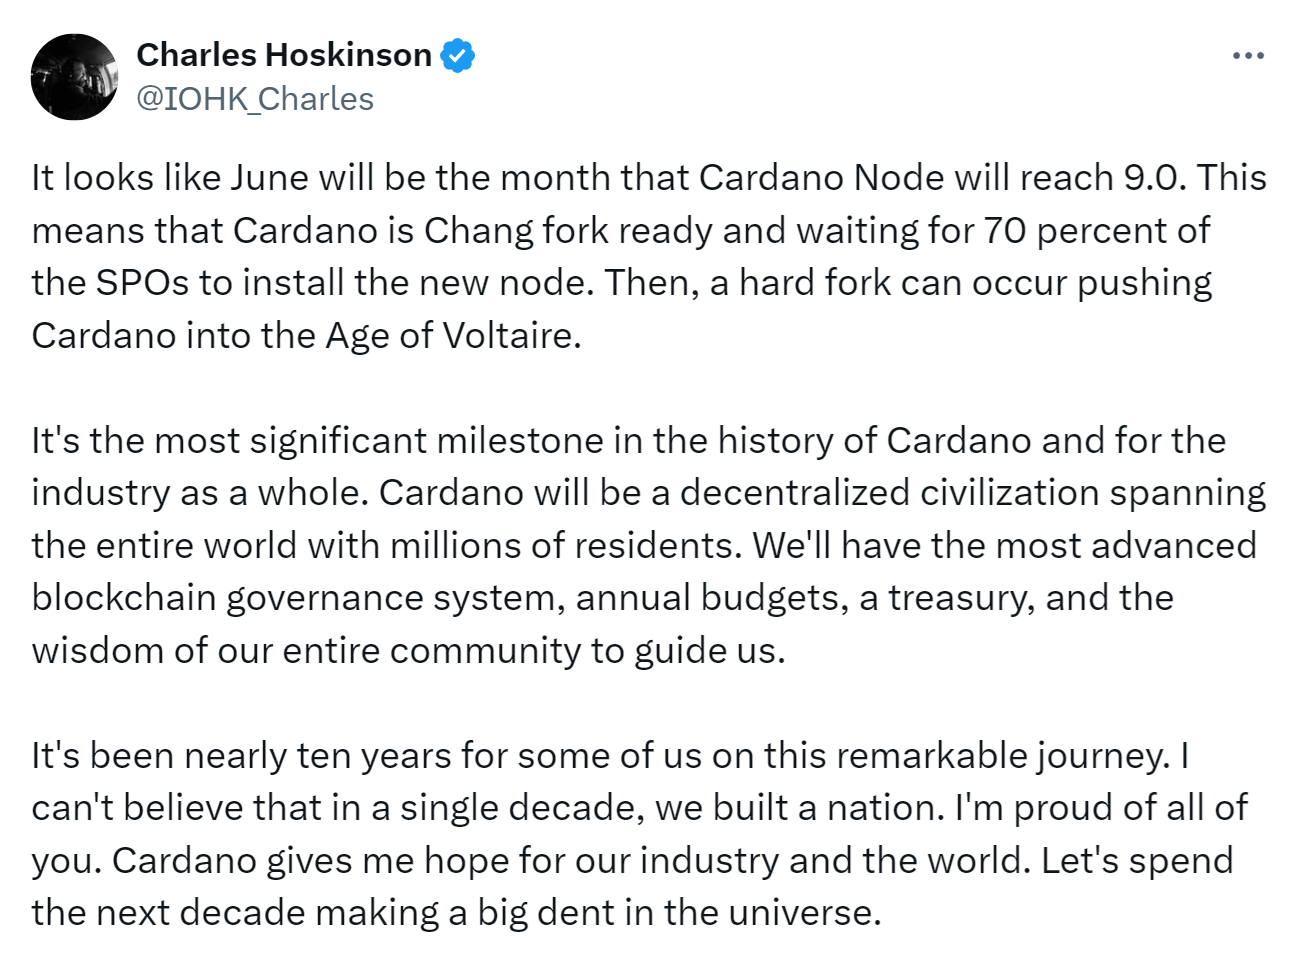Screen dimensions: 1298x971
Task: Open Charles Hoskinson's profile avatar
Action: pyautogui.click(x=74, y=77)
